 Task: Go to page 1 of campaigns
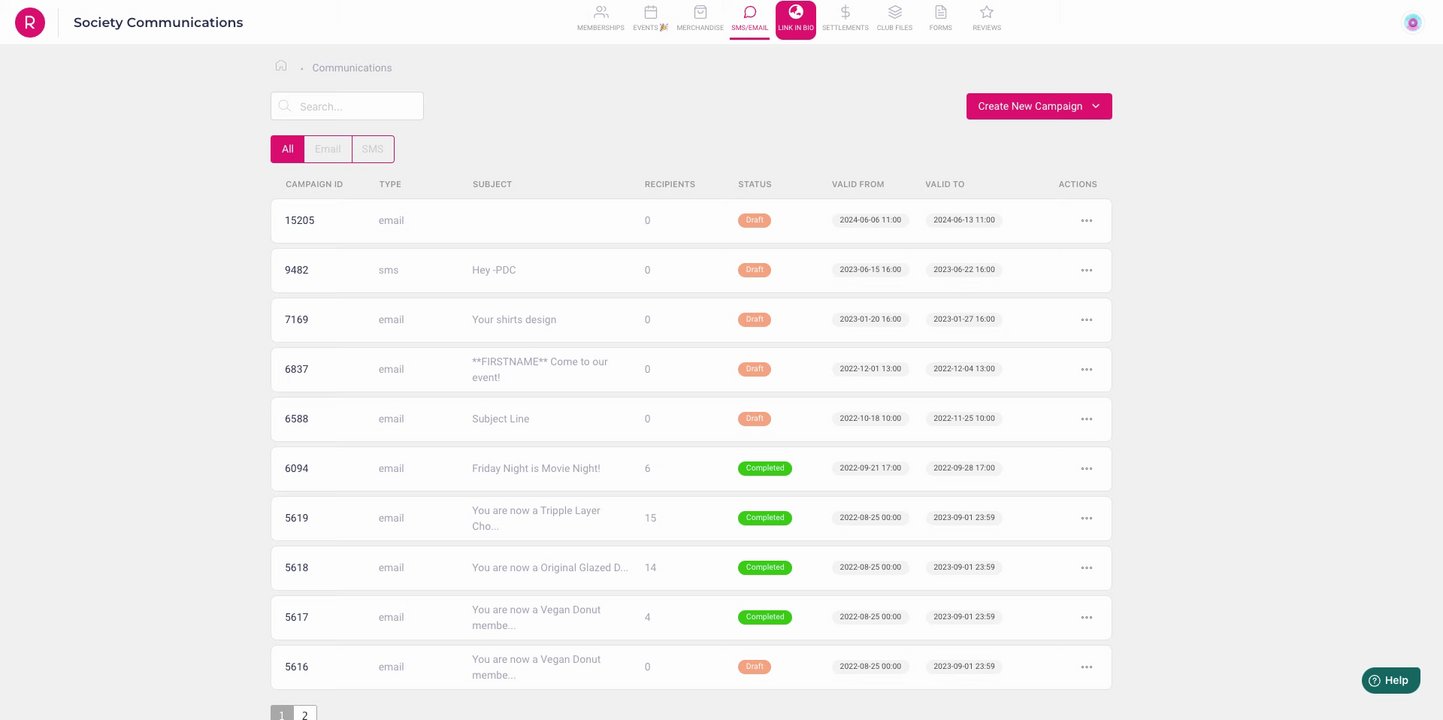coord(282,714)
